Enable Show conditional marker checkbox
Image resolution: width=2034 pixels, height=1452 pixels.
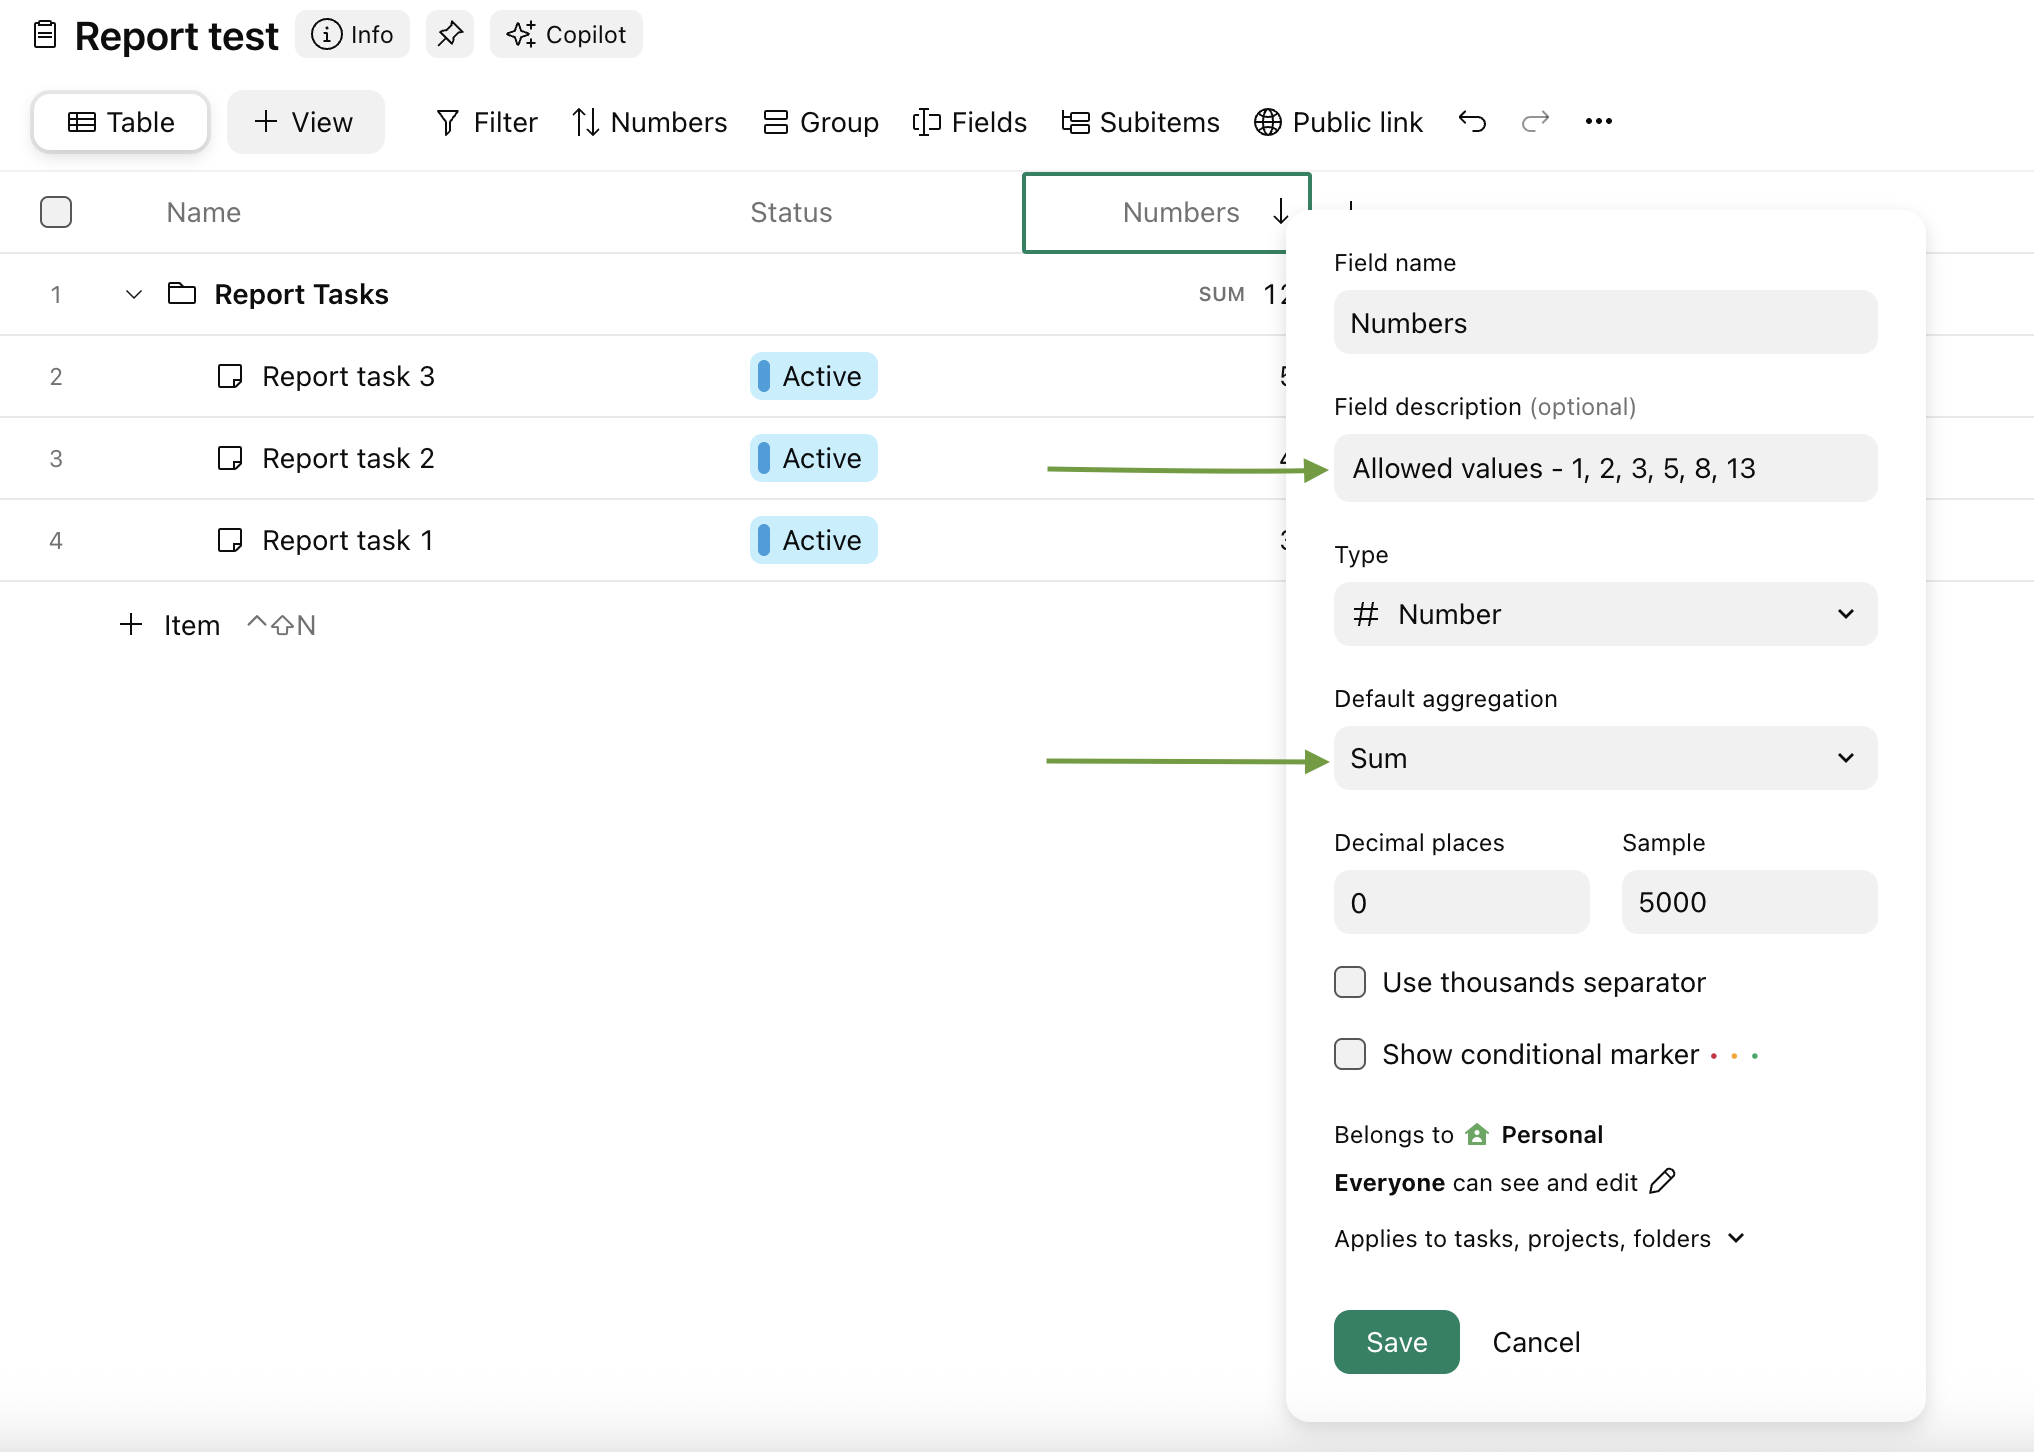(1350, 1054)
